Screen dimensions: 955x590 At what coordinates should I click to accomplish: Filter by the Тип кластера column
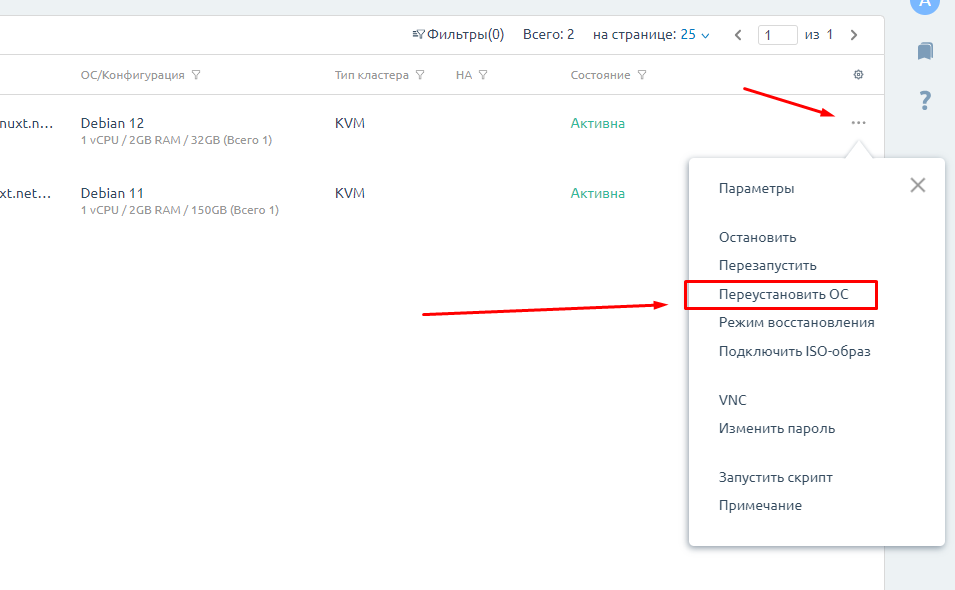click(x=420, y=75)
